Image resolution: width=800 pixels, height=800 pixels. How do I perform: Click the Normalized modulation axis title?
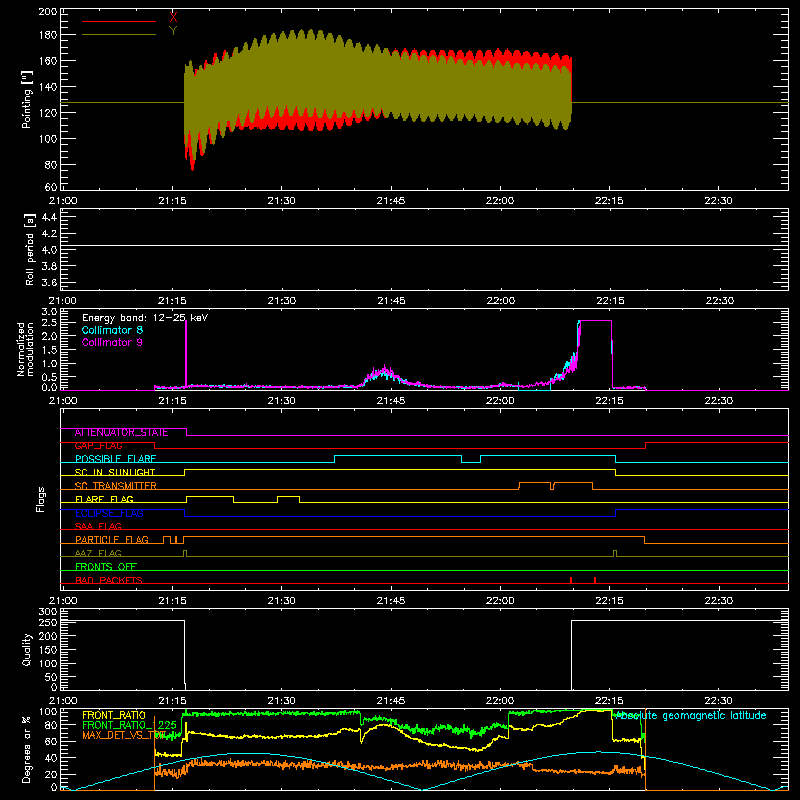[25, 349]
